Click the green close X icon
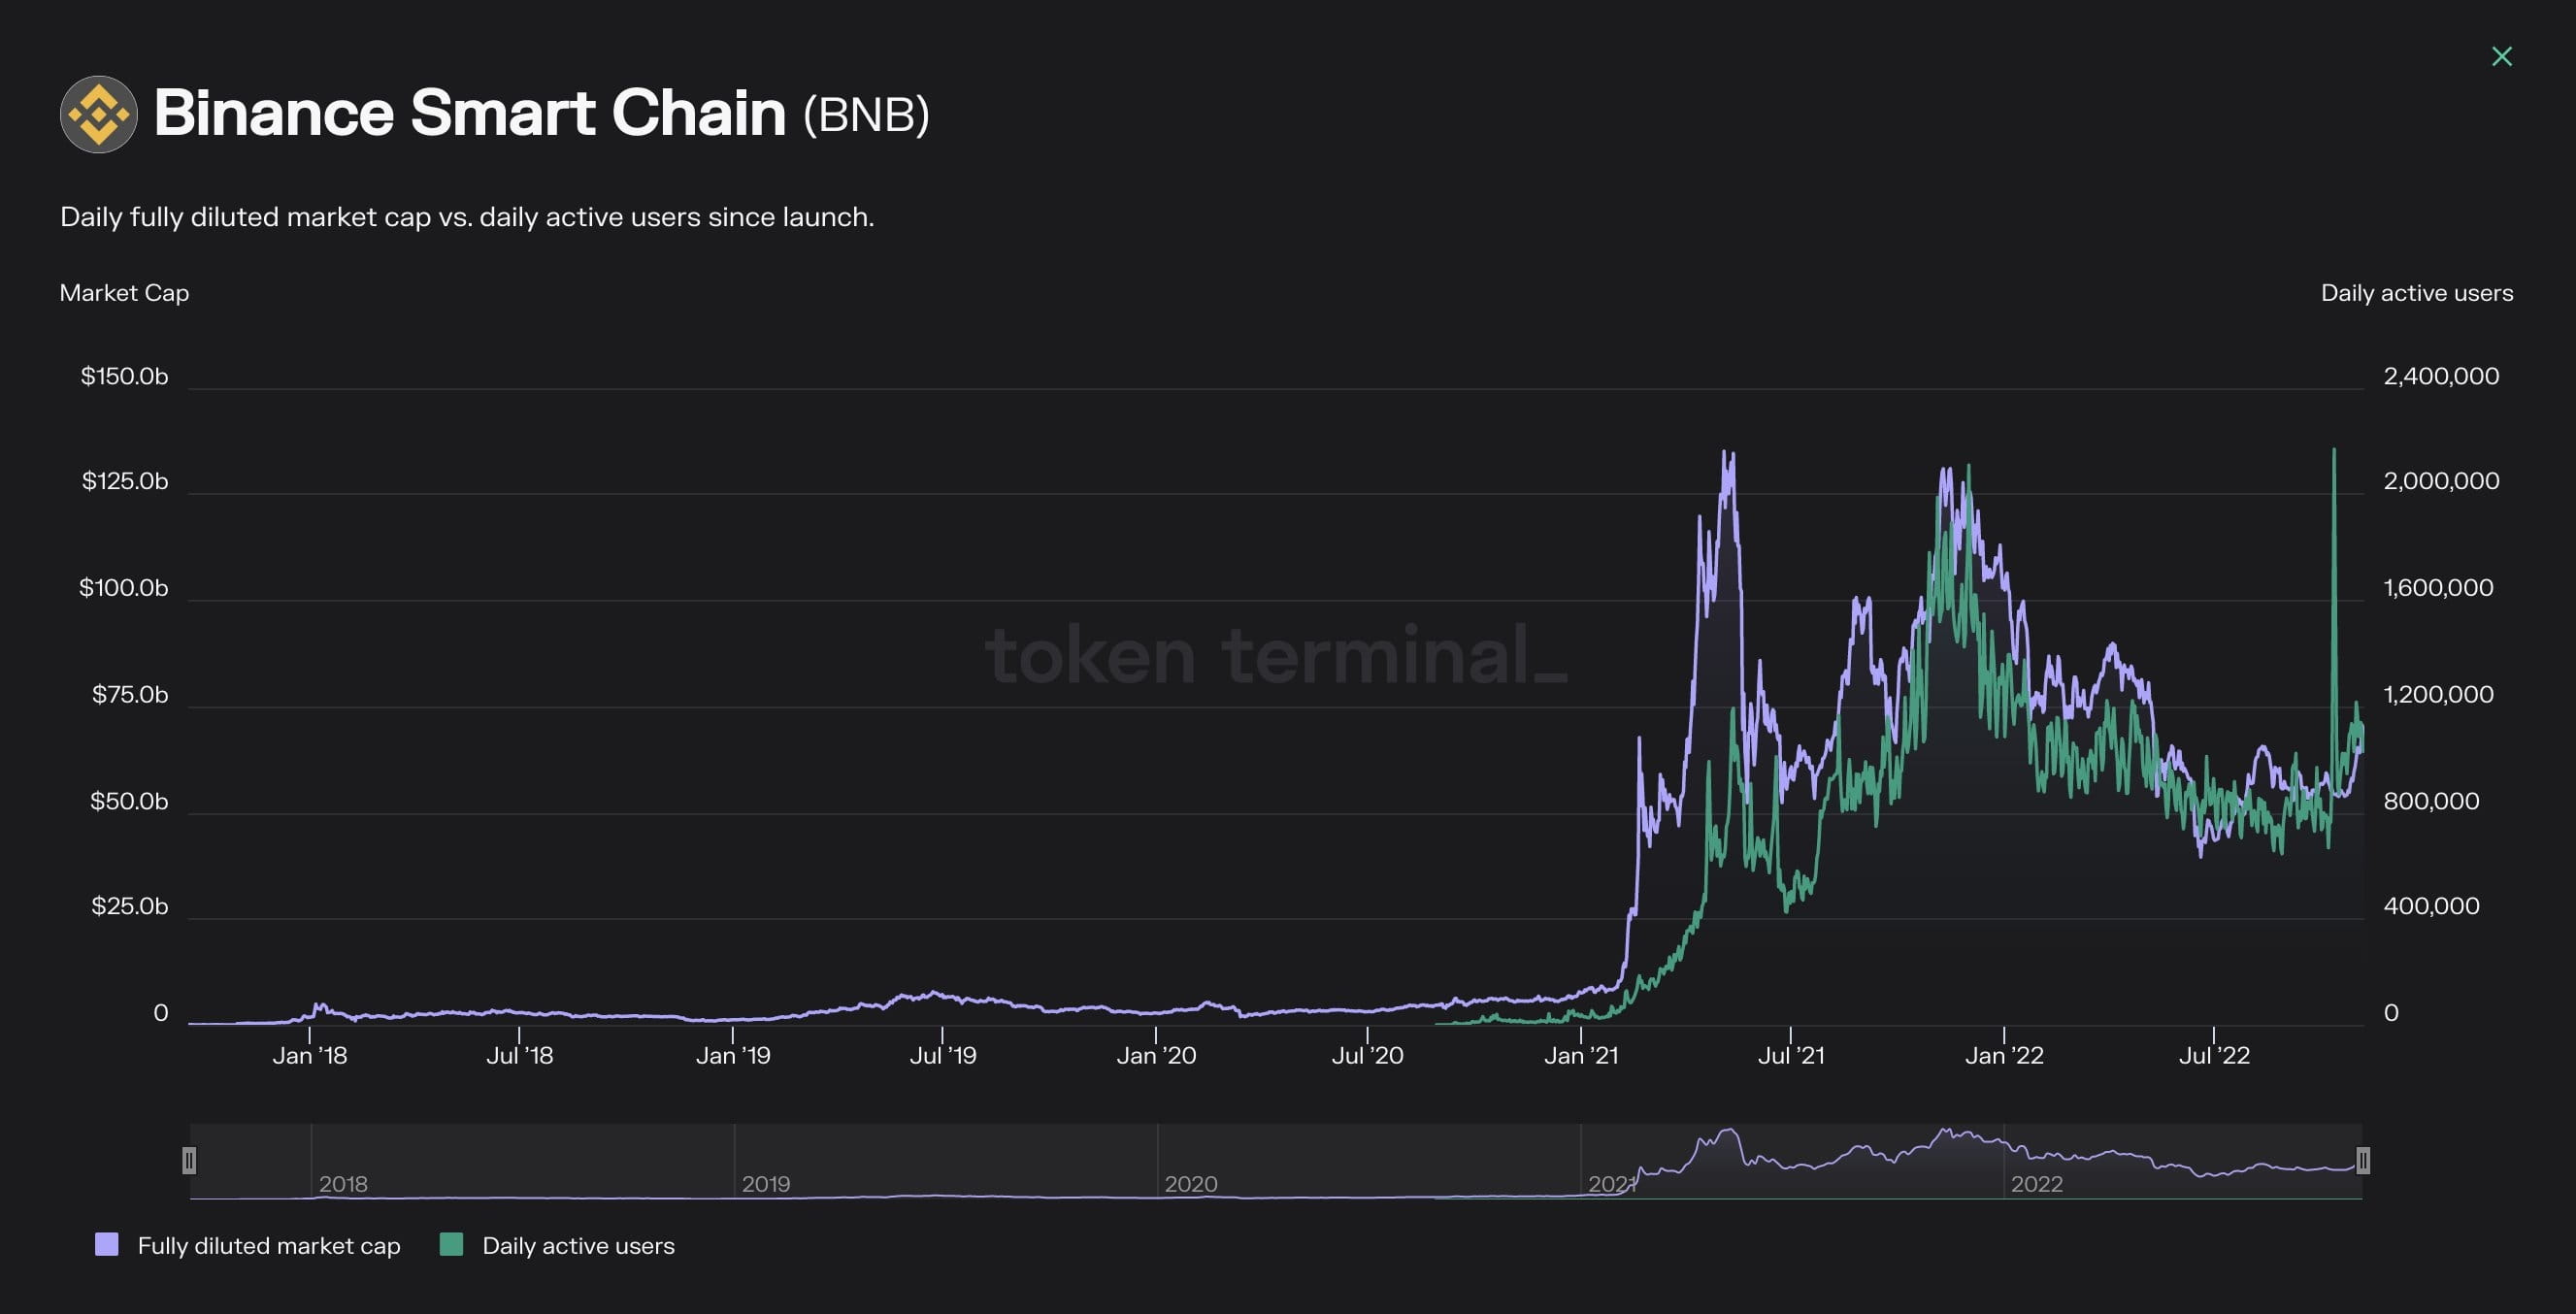Screen dimensions: 2576x1314 click(2501, 56)
